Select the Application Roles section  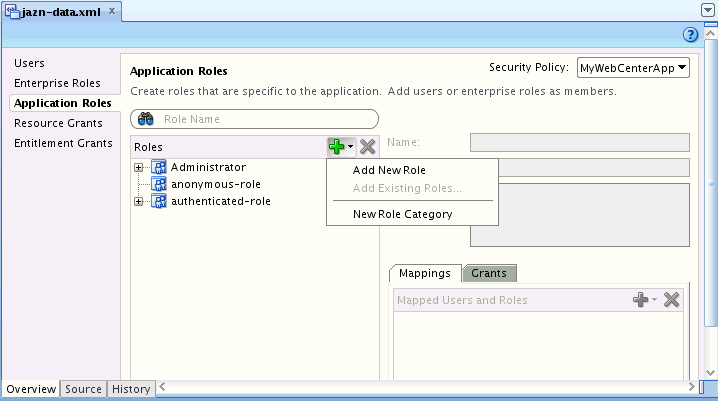click(63, 103)
